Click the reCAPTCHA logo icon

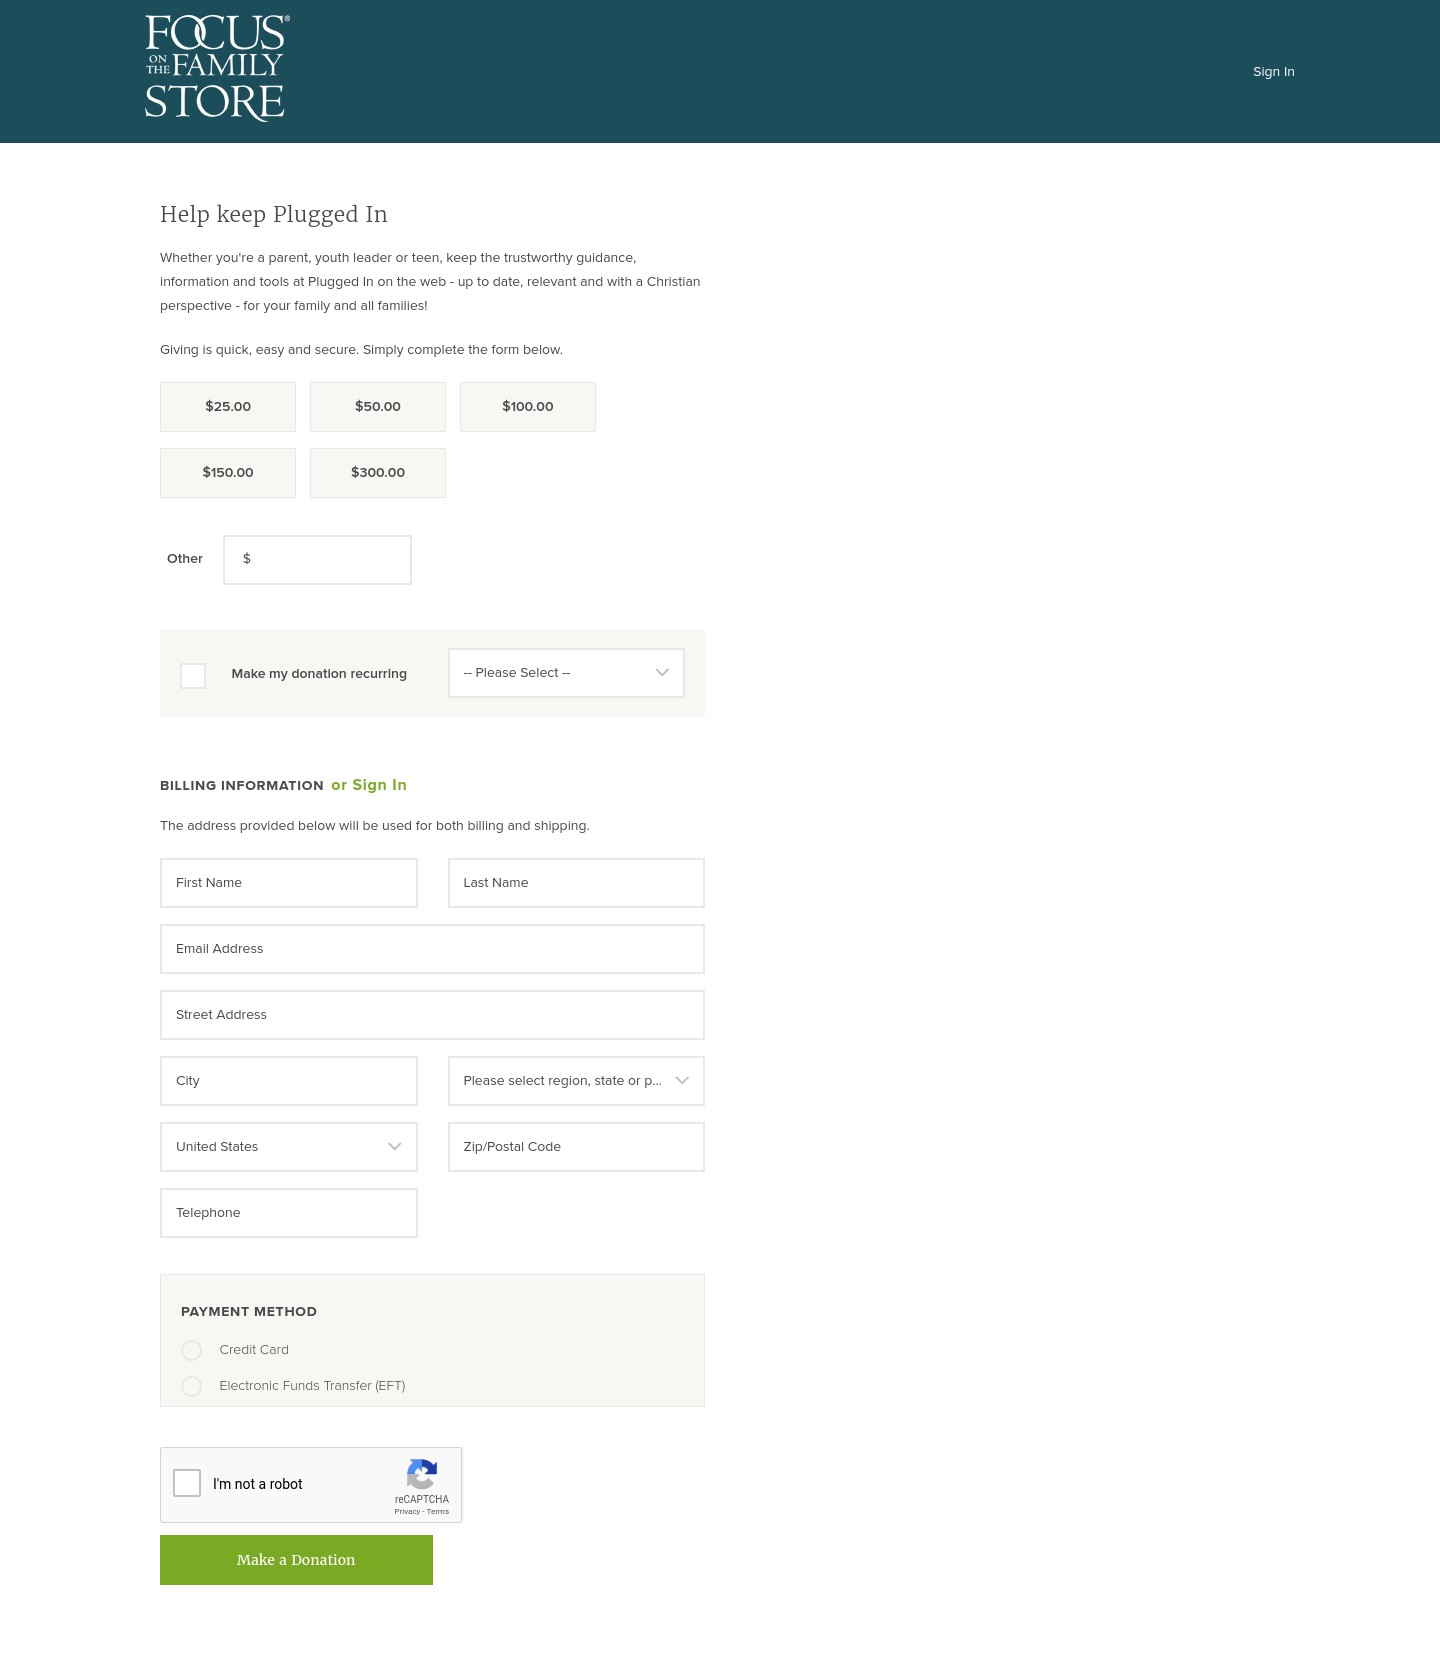[421, 1474]
